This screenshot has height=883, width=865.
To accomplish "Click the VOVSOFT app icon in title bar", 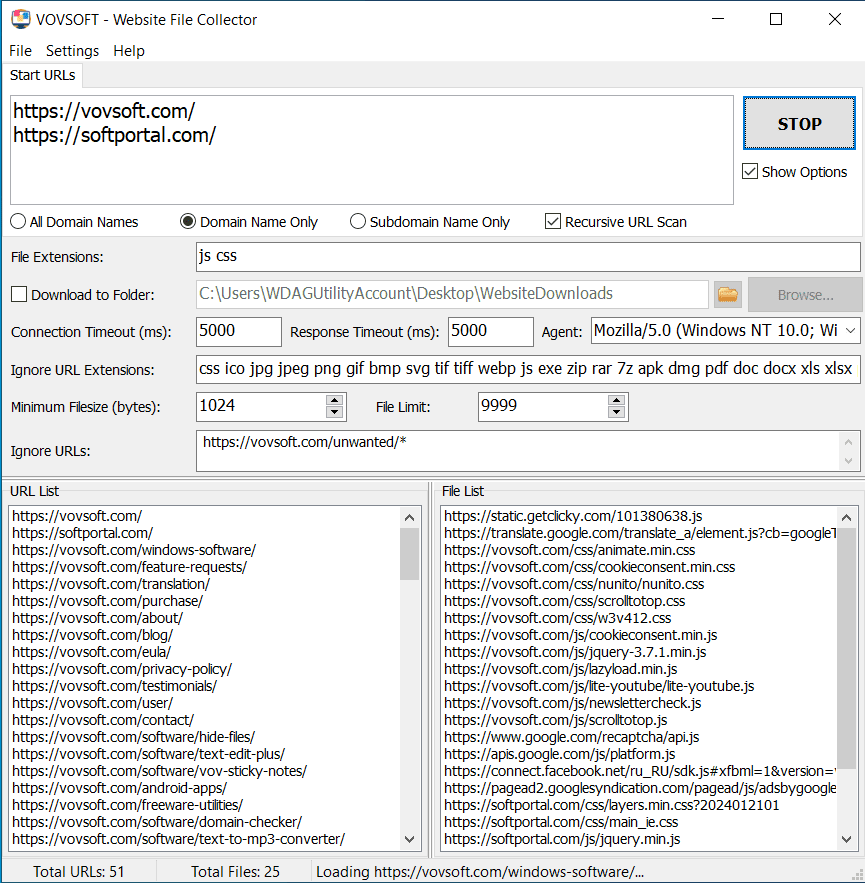I will click(20, 19).
